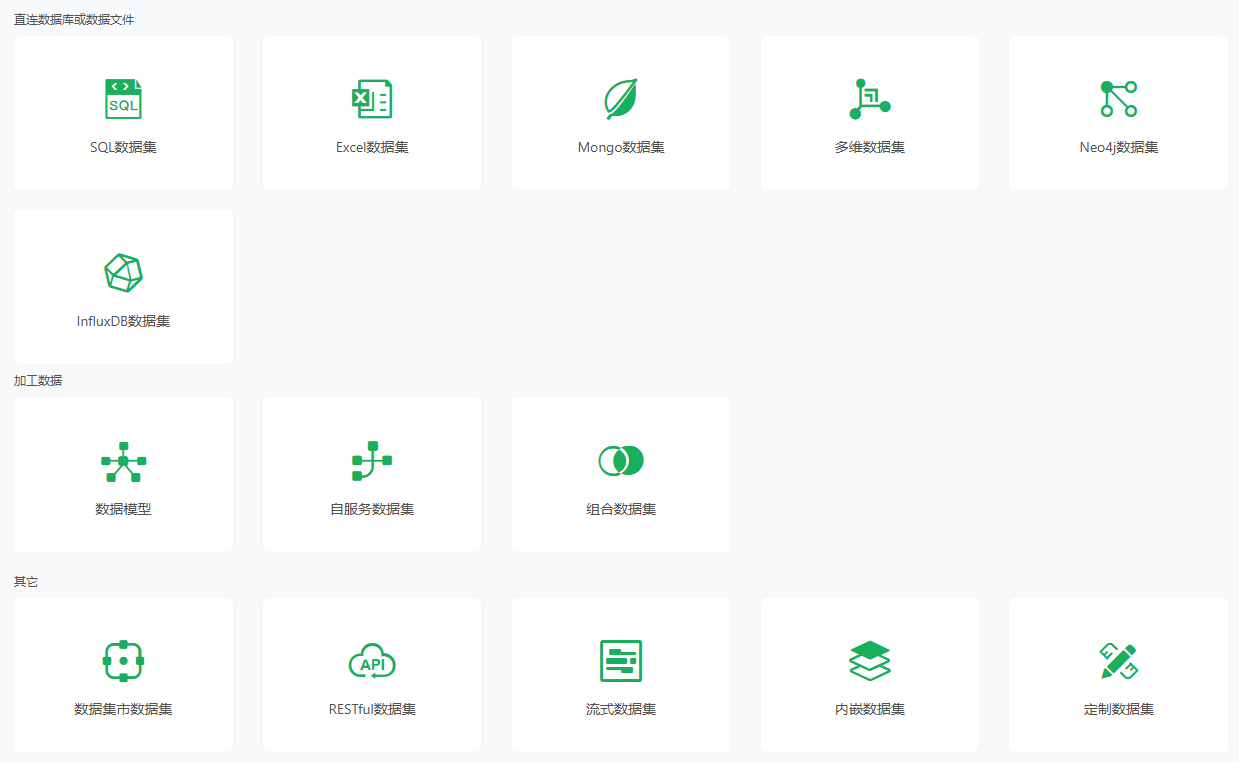The height and width of the screenshot is (762, 1239).
Task: Click the InfluxDB数据集 polyhedron icon
Action: tap(123, 273)
